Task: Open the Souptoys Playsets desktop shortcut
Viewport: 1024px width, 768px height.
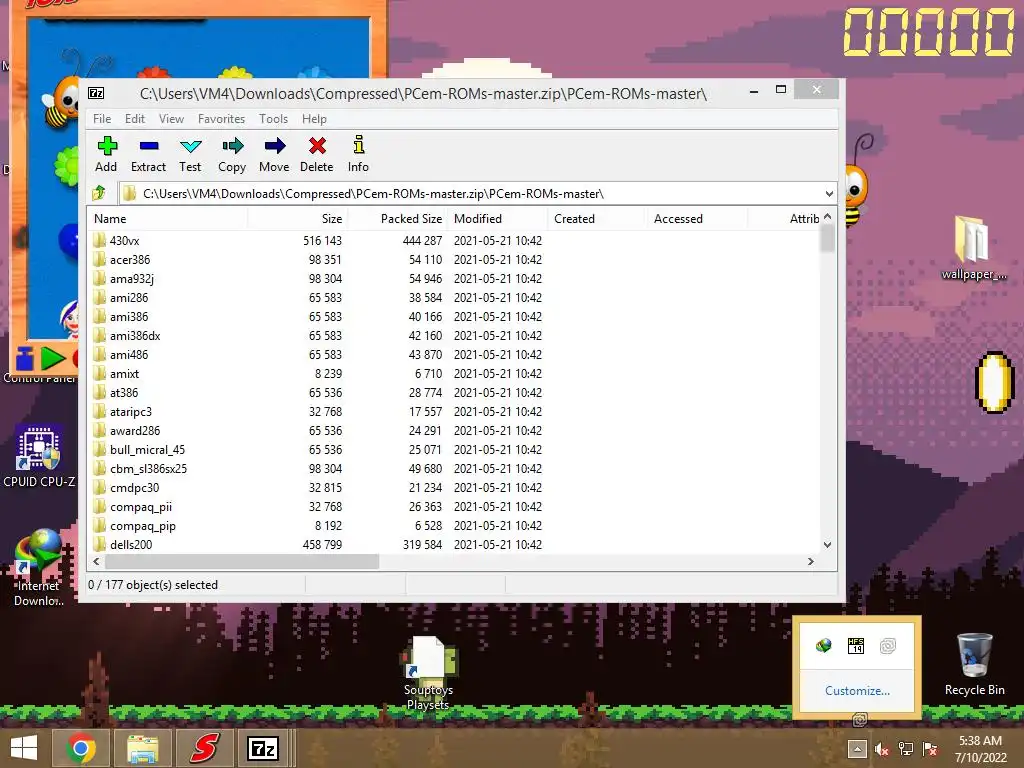Action: pyautogui.click(x=428, y=673)
